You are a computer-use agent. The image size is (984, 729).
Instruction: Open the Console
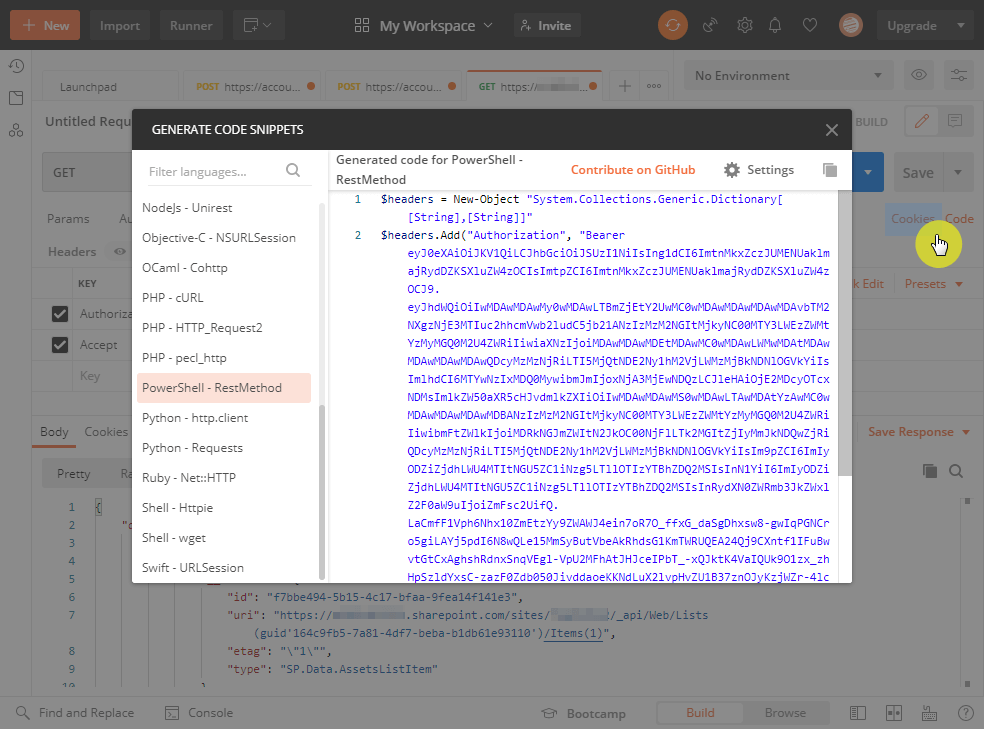click(198, 713)
